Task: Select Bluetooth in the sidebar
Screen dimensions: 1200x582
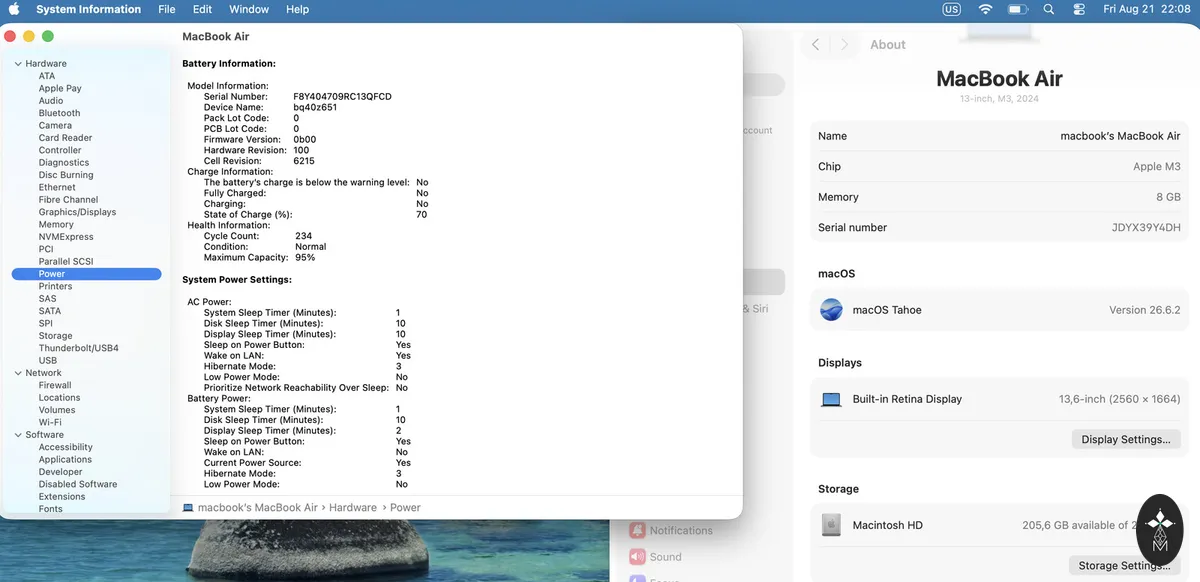Action: click(x=59, y=113)
